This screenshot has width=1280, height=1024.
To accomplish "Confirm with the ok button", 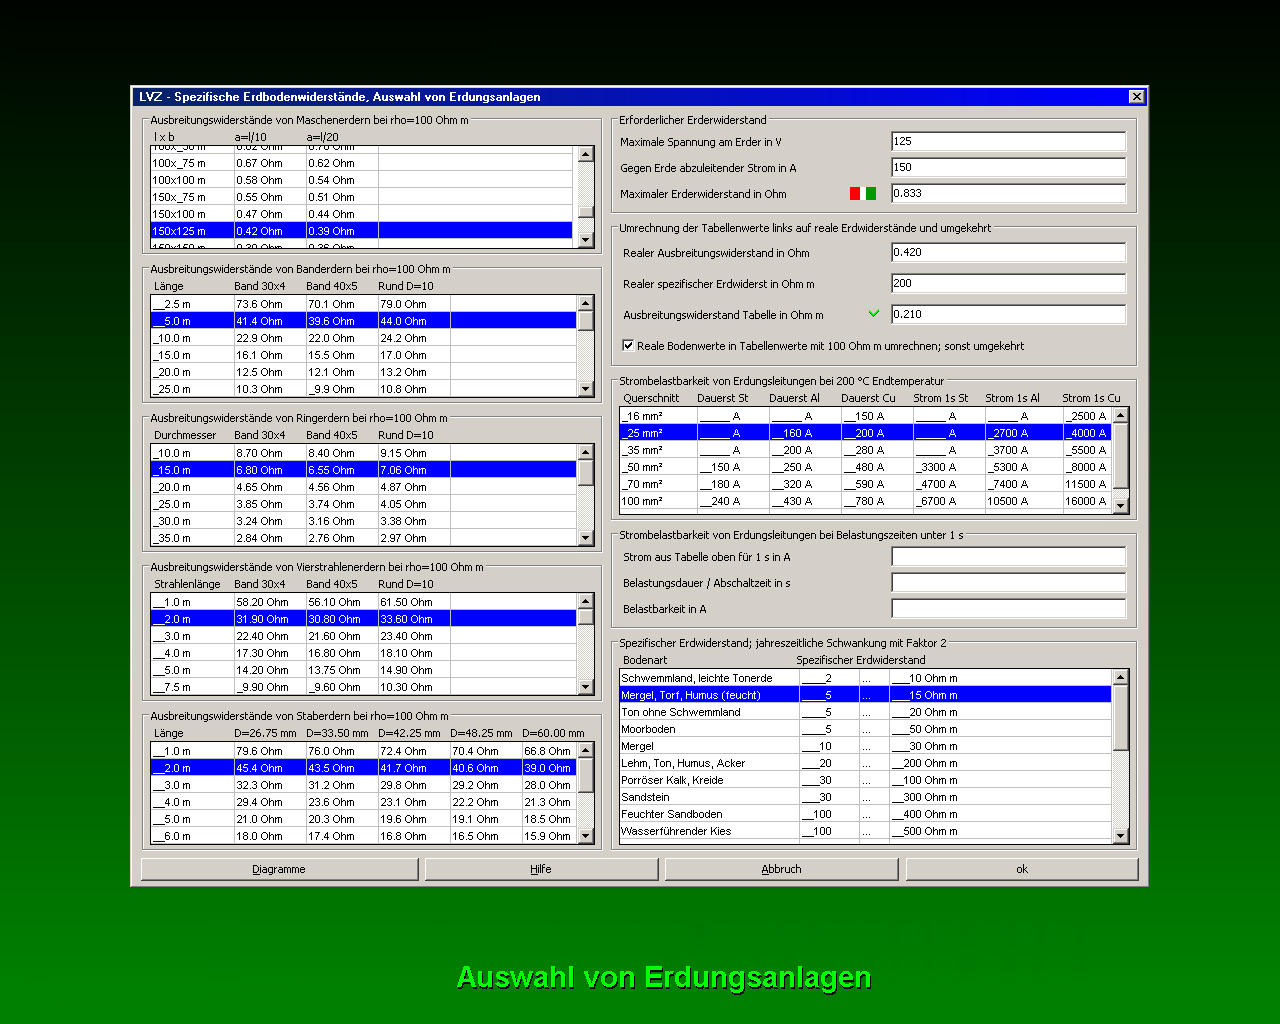I will (1022, 869).
